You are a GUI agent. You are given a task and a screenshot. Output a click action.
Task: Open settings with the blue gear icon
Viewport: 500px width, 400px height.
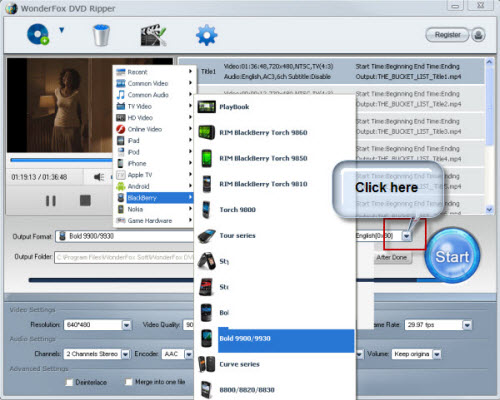click(206, 35)
